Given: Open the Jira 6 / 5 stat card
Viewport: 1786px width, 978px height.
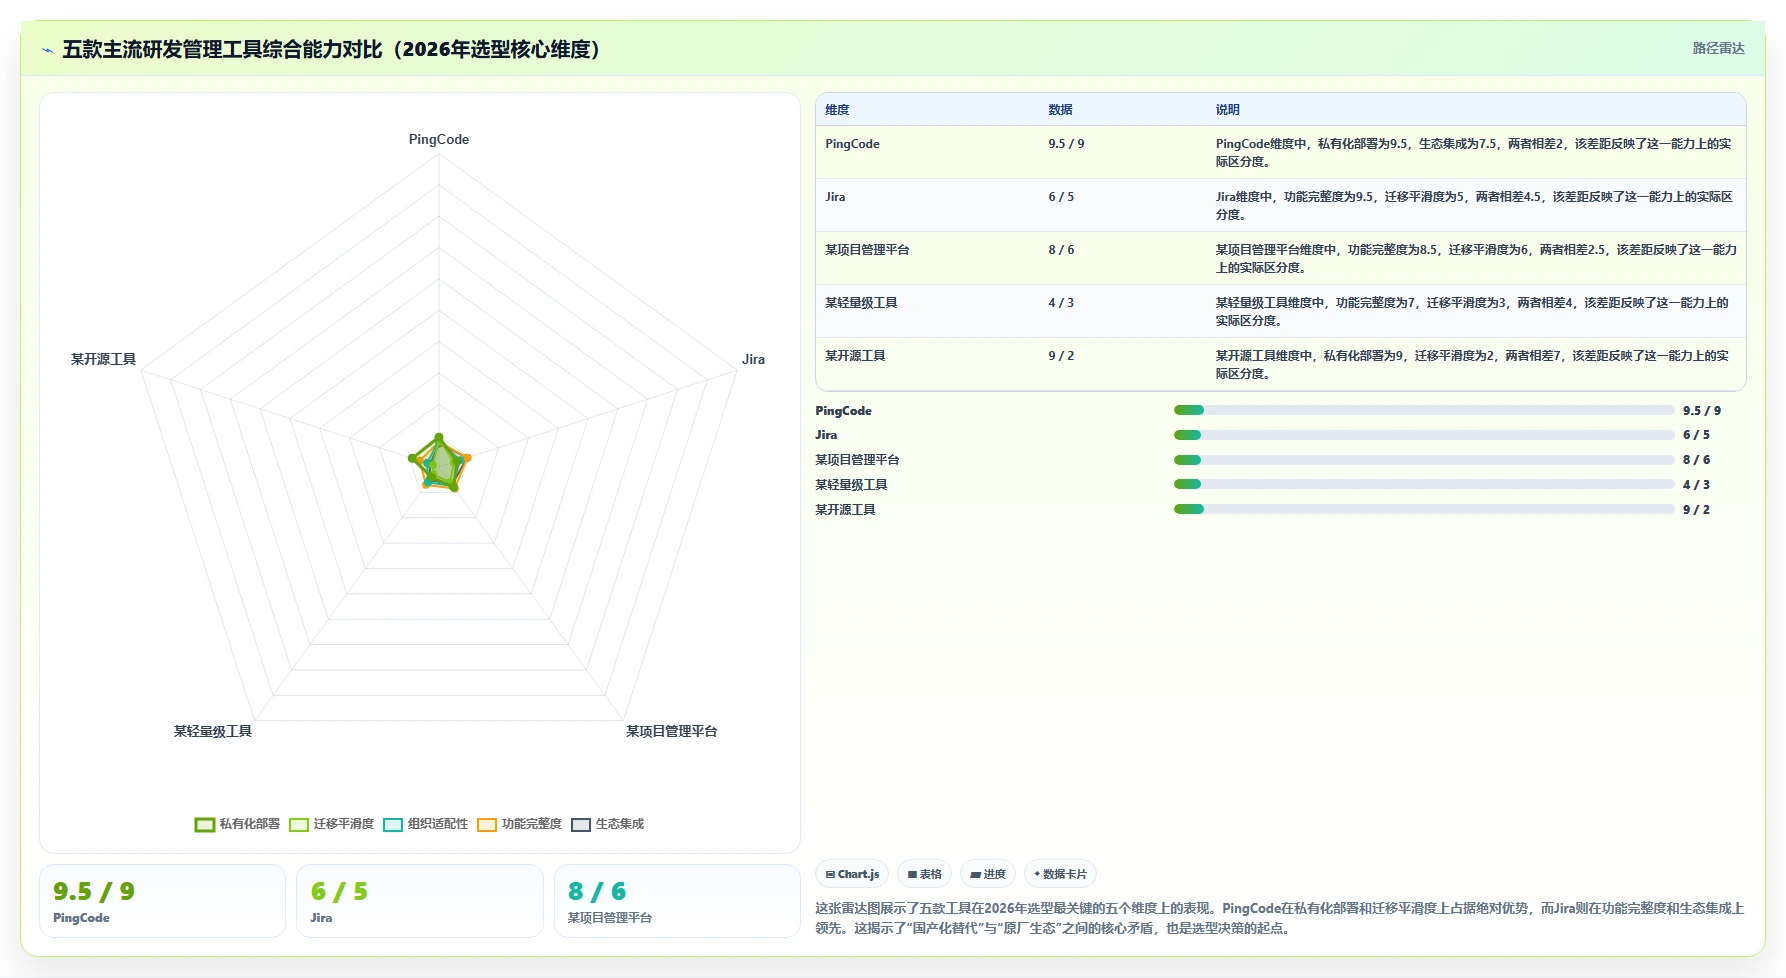Looking at the screenshot, I should 419,901.
